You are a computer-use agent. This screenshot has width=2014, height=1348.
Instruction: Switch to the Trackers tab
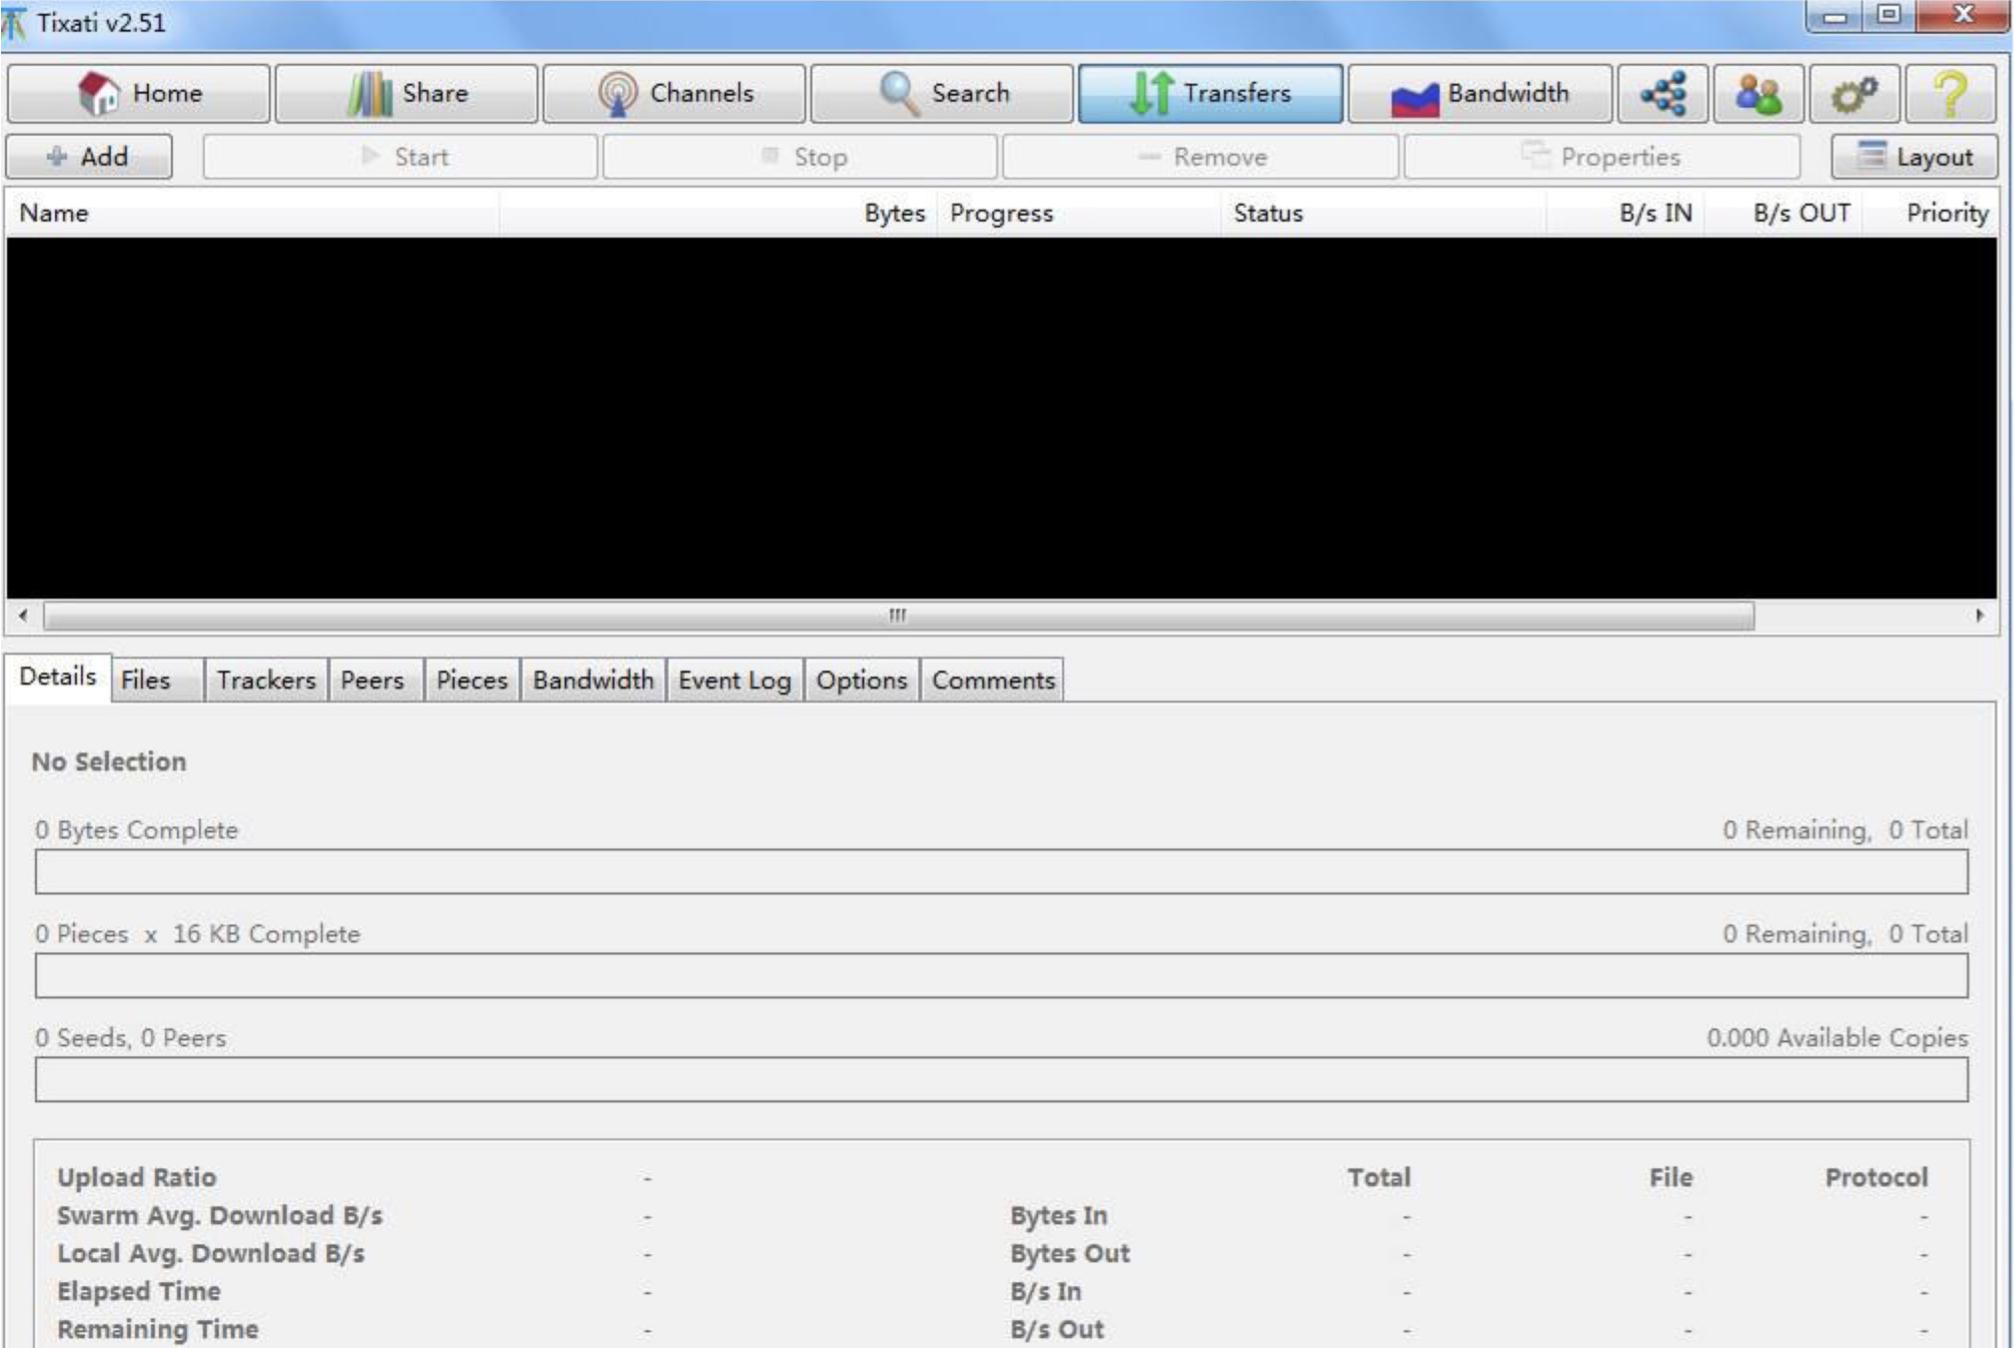266,680
